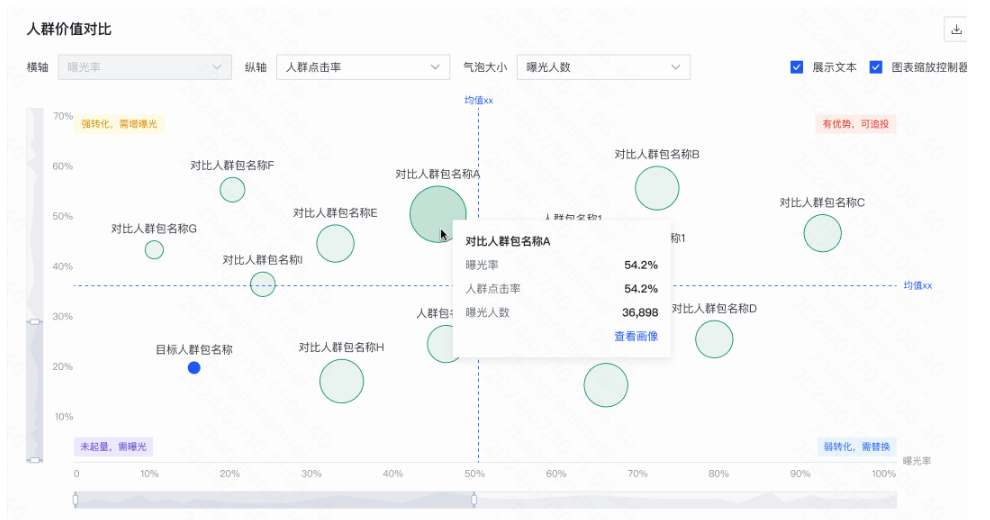
Task: Select the 对比人群包名称C bubble
Action: (822, 233)
